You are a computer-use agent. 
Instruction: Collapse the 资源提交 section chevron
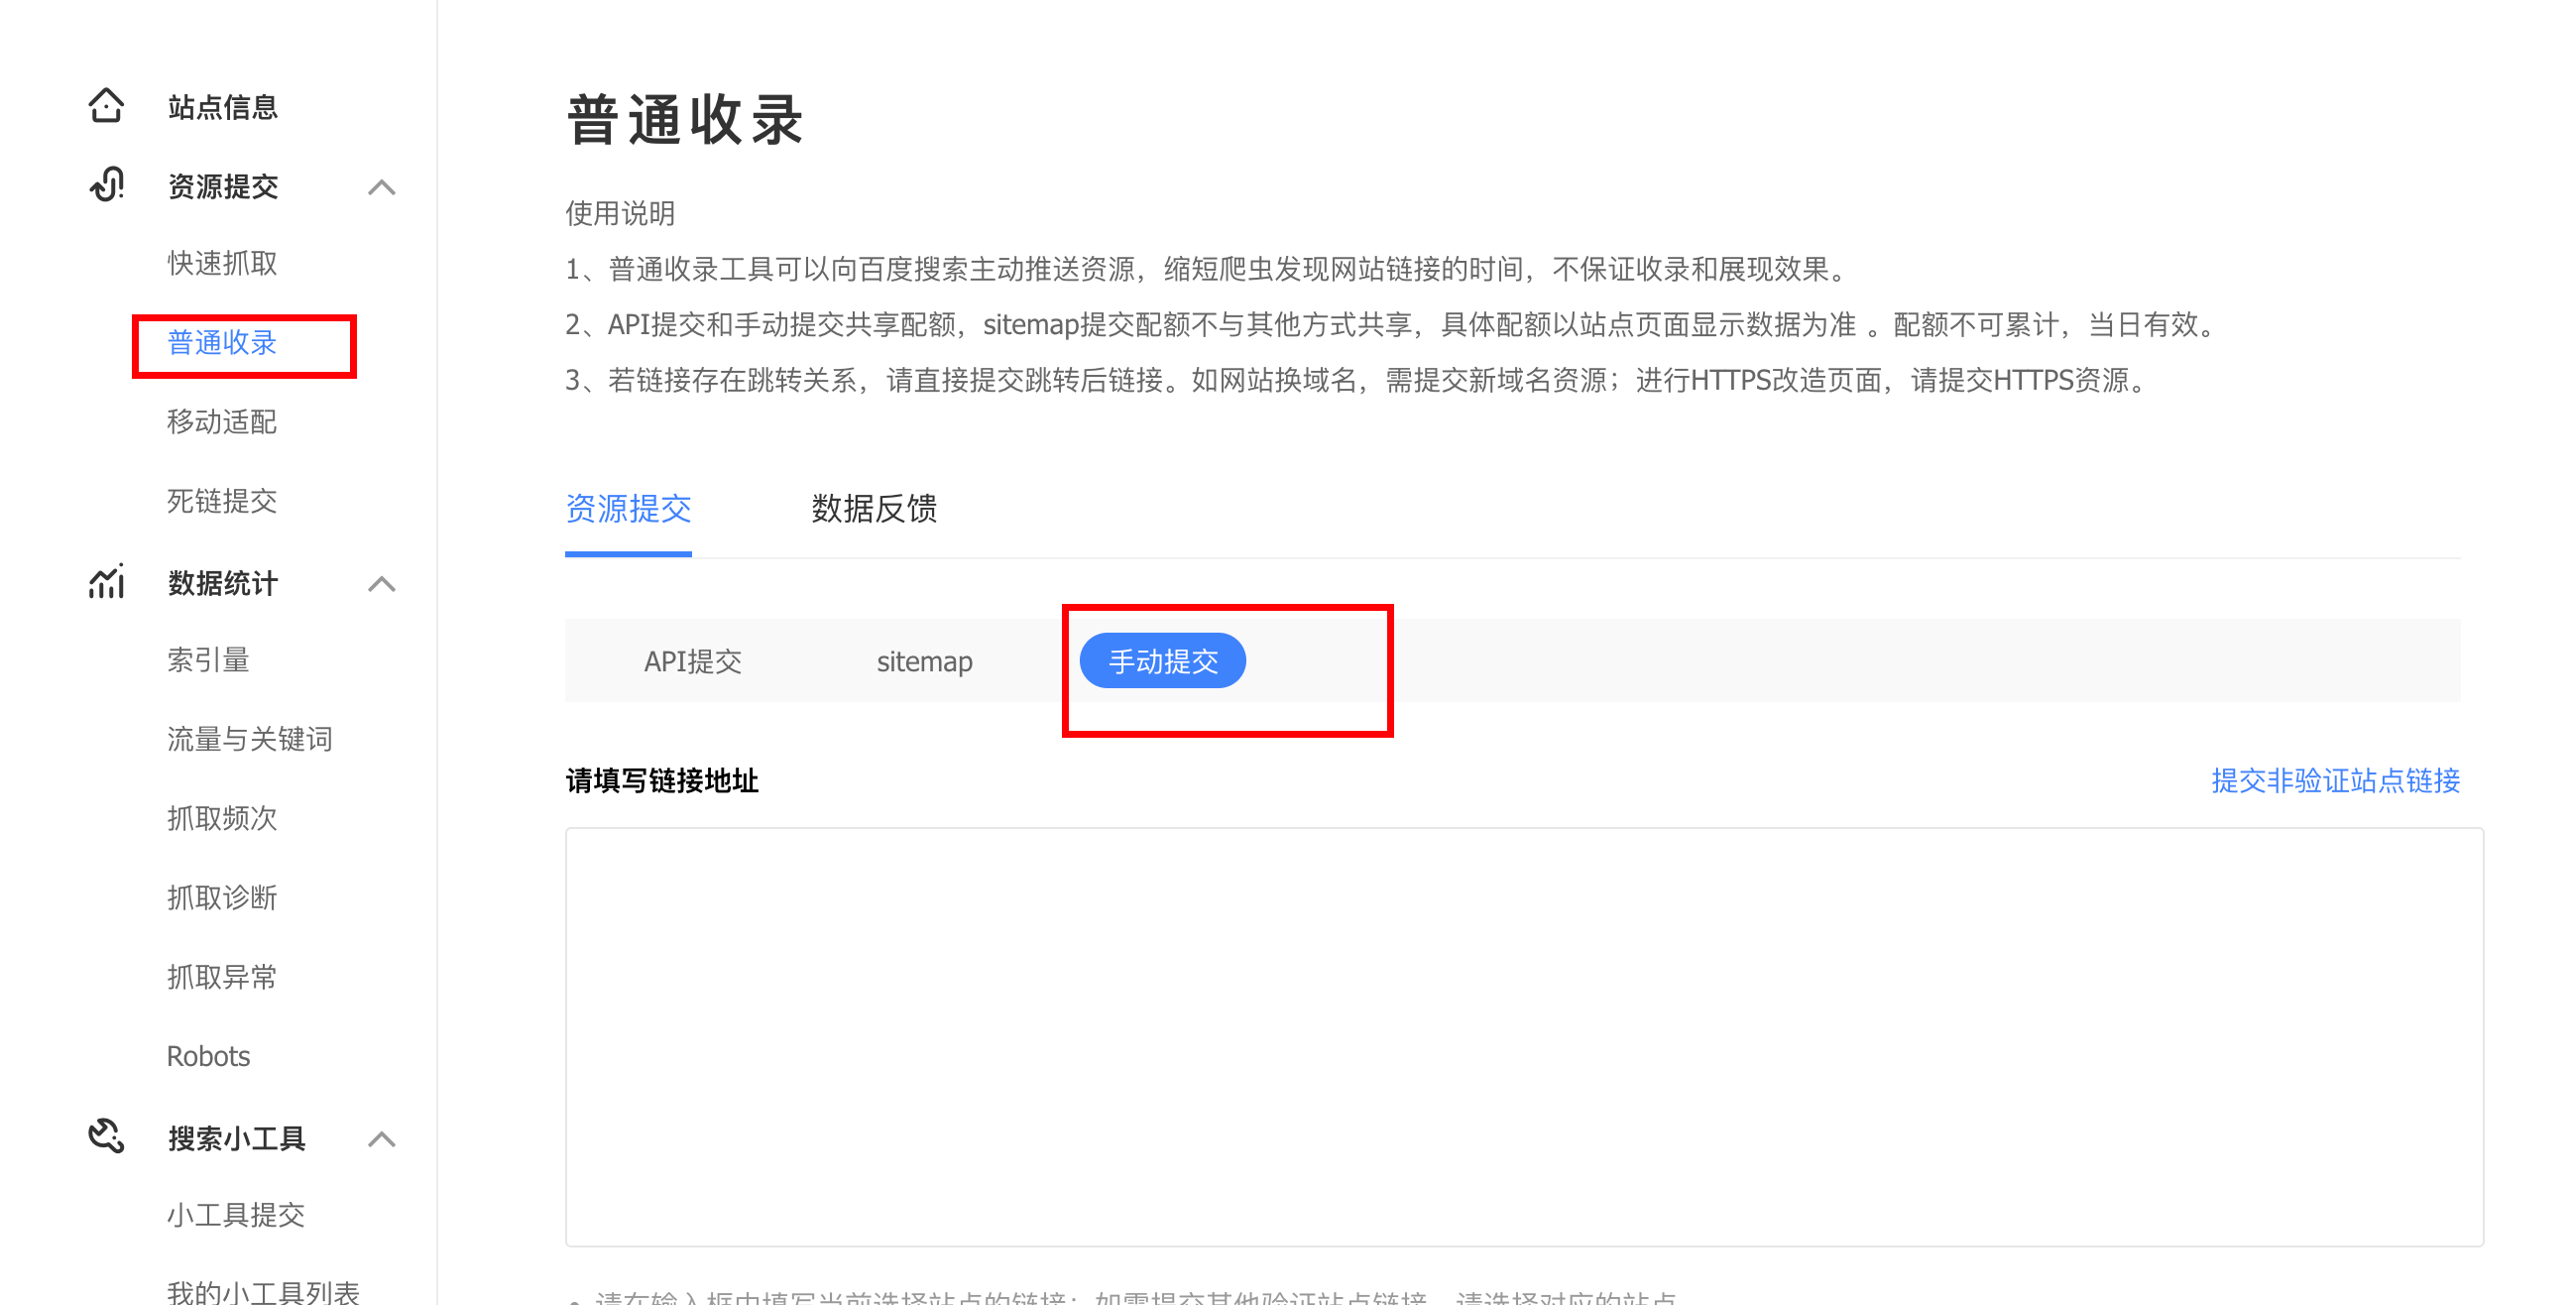[x=381, y=187]
